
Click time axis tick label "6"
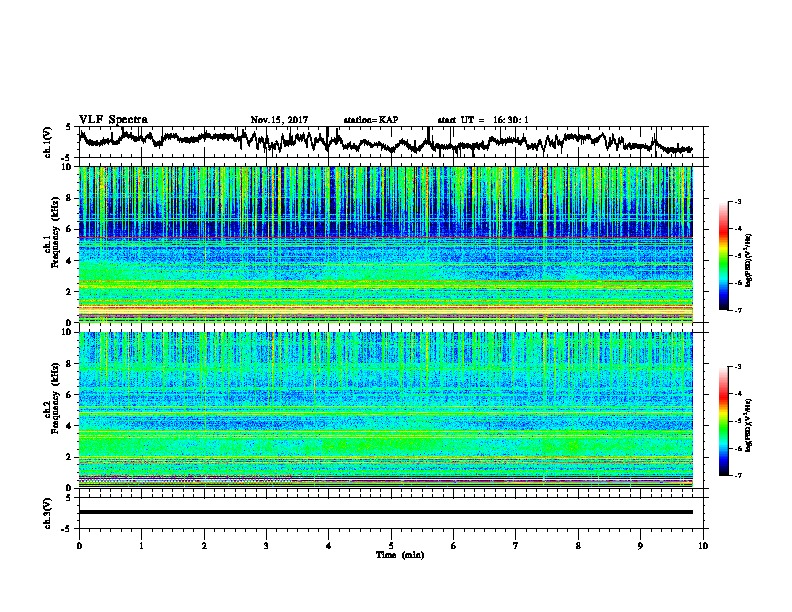point(454,546)
